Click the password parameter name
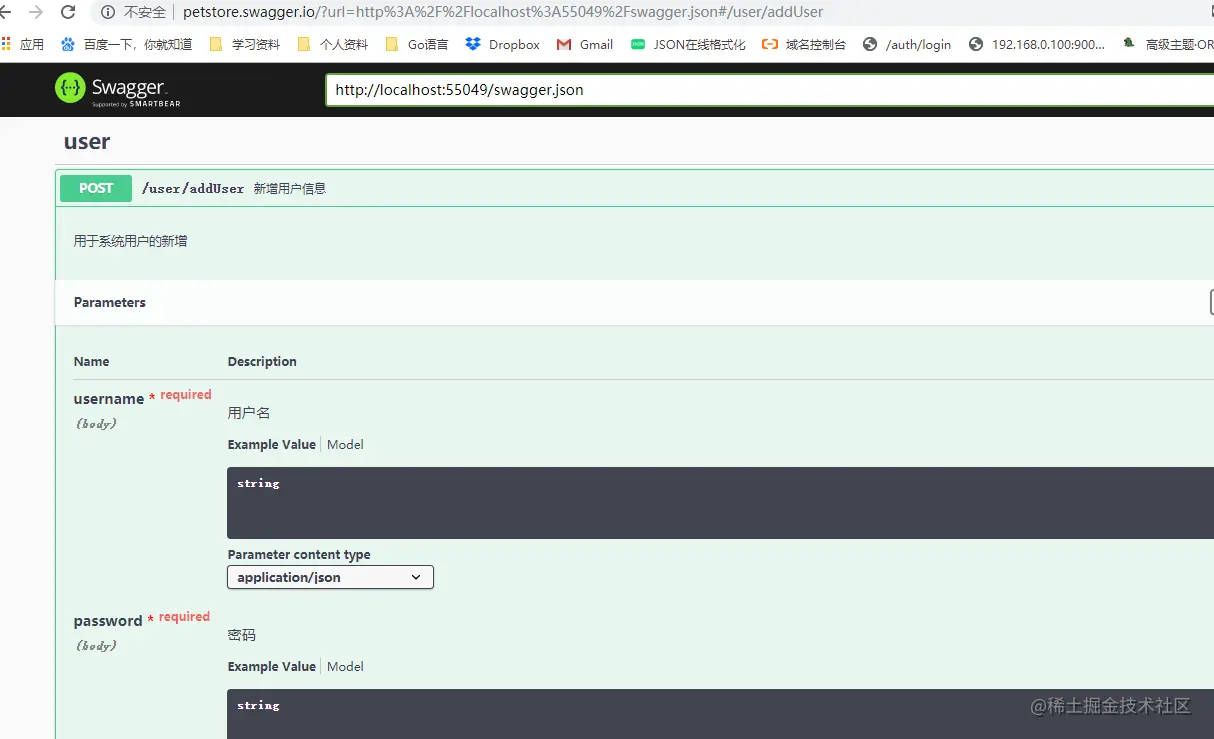This screenshot has height=739, width=1214. click(108, 621)
